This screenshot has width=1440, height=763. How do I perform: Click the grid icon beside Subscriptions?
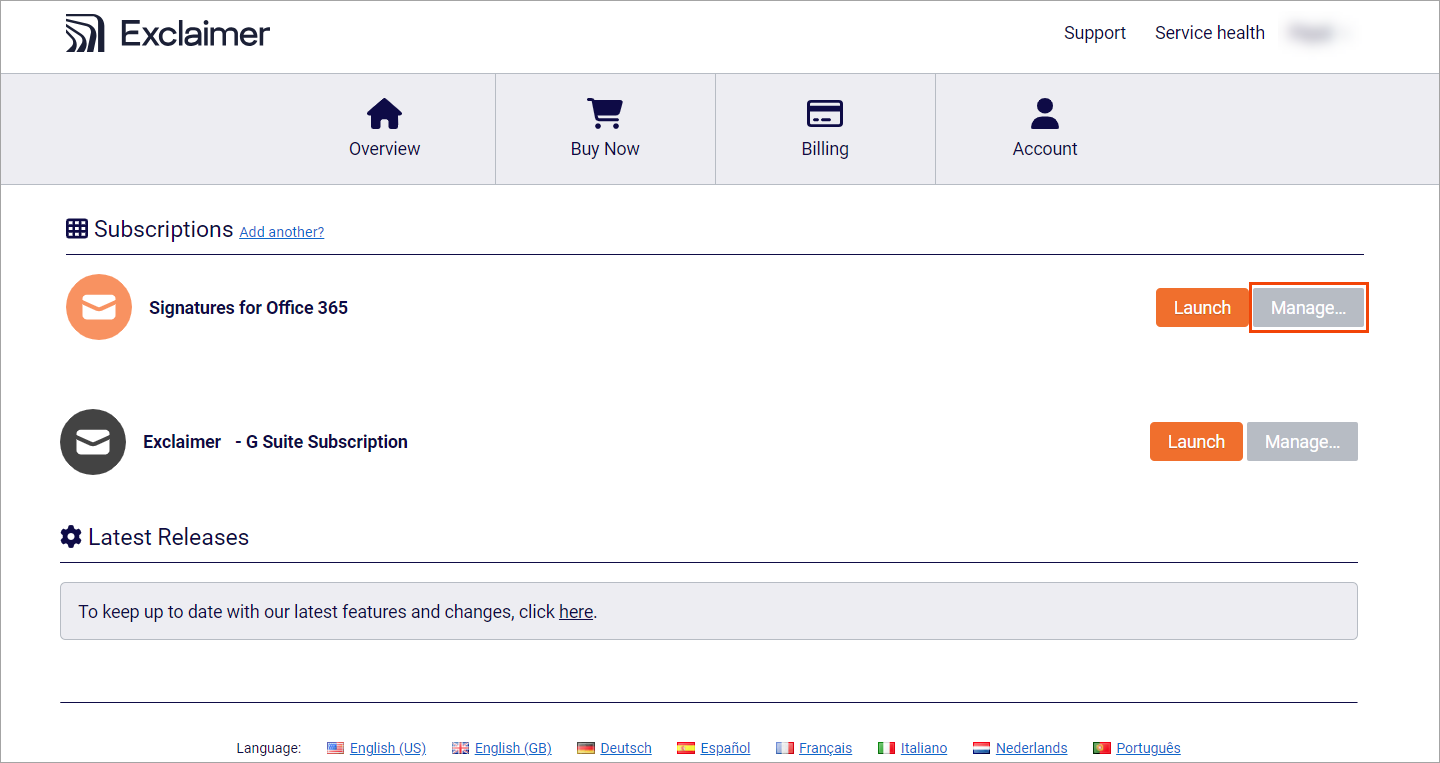pyautogui.click(x=77, y=228)
